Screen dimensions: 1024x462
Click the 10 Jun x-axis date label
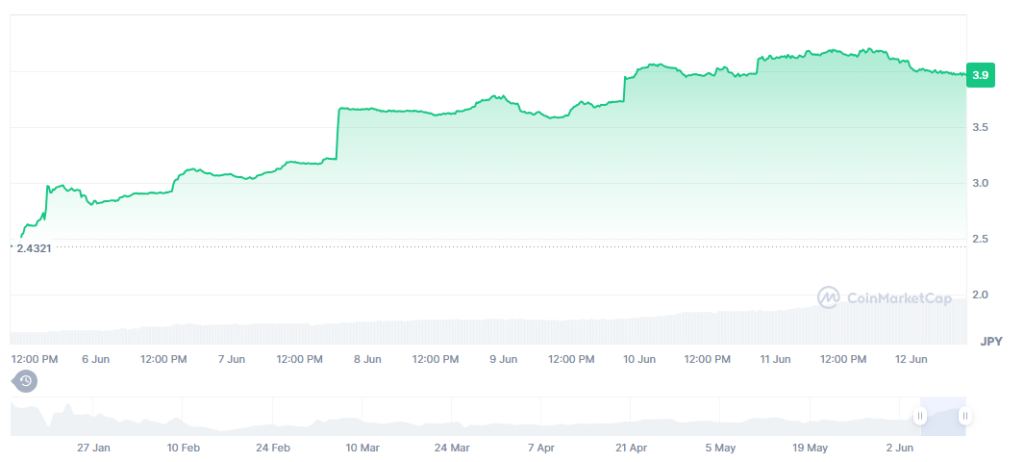pos(639,359)
